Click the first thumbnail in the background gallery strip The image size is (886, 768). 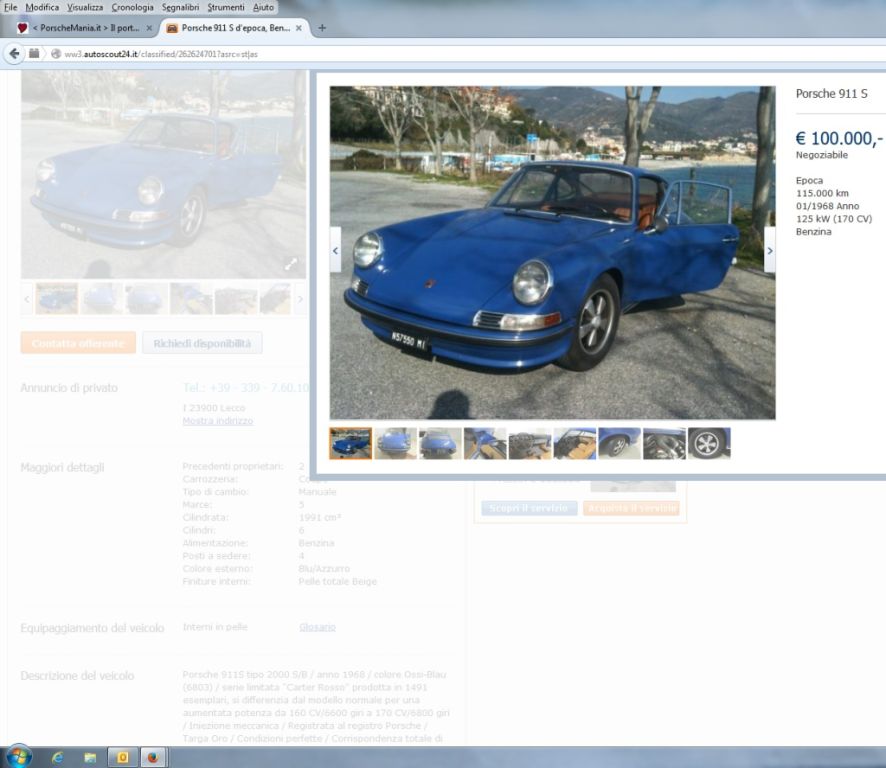(57, 298)
